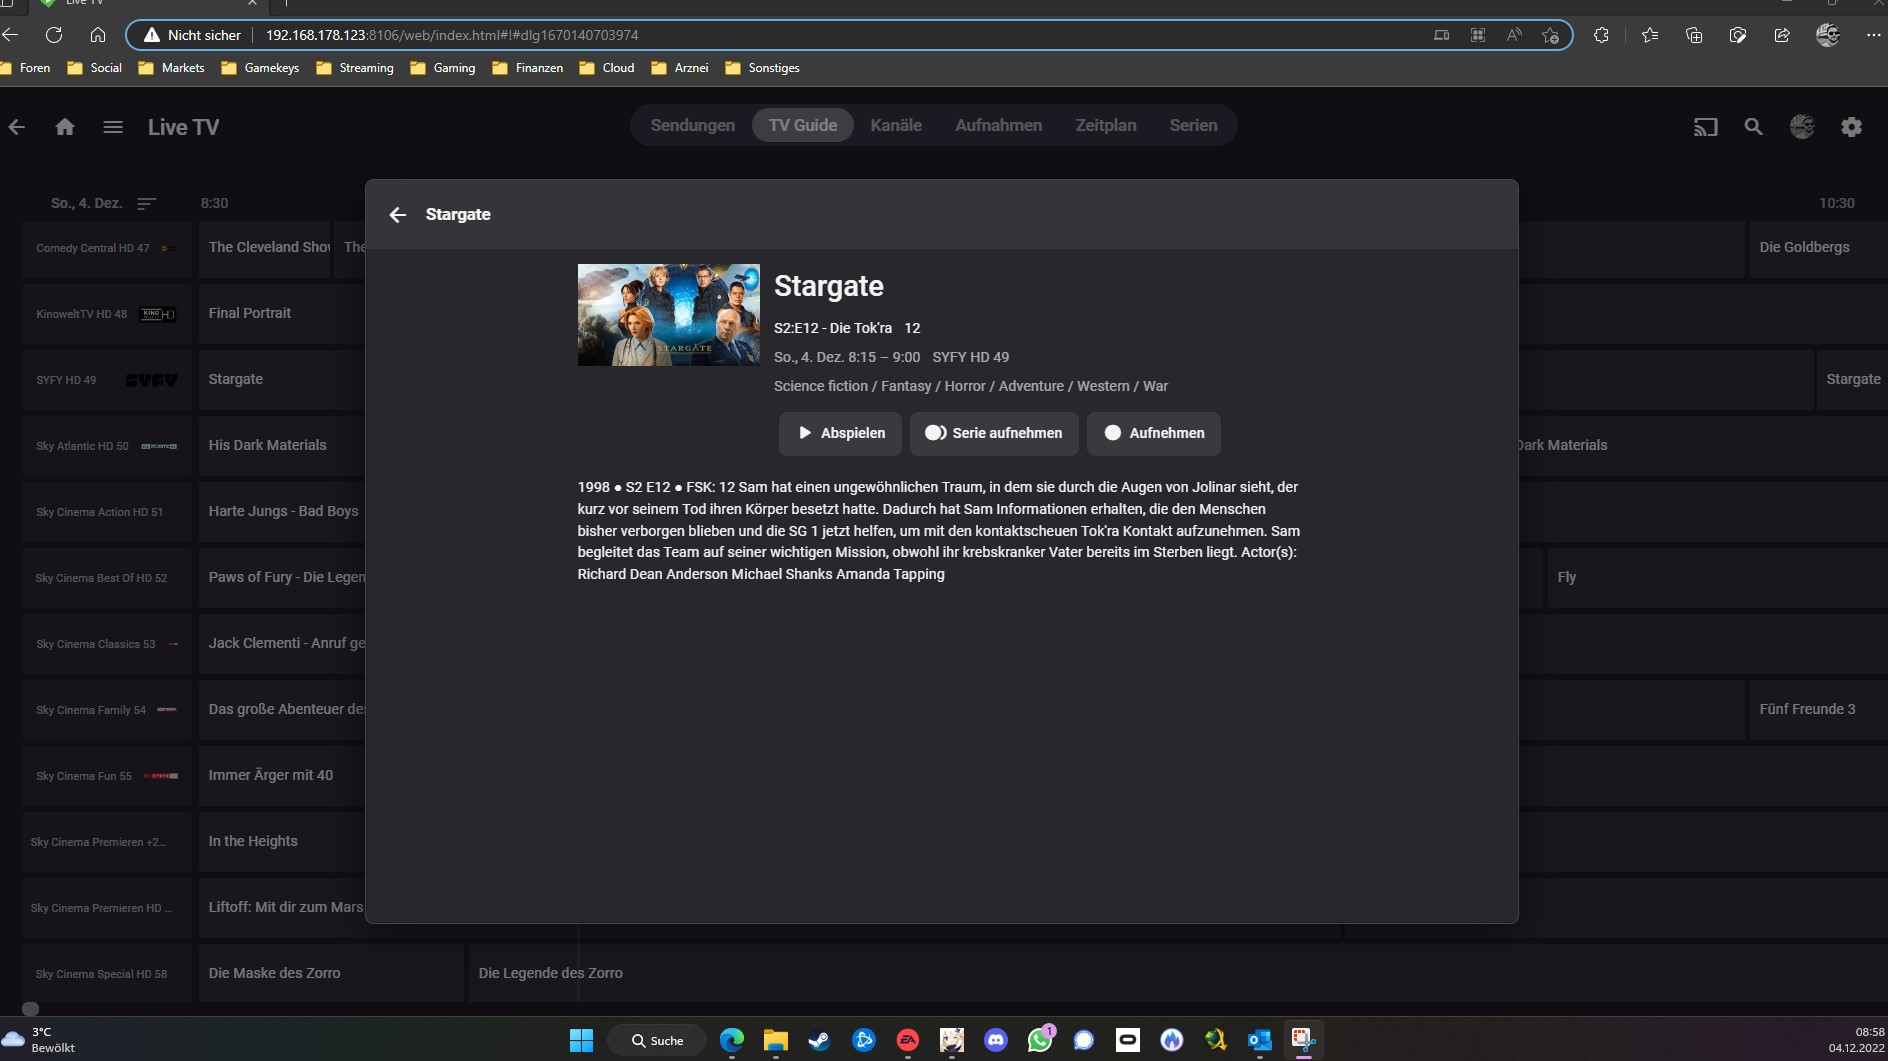Open guide filter options next to the date
The height and width of the screenshot is (1061, 1888).
(147, 203)
